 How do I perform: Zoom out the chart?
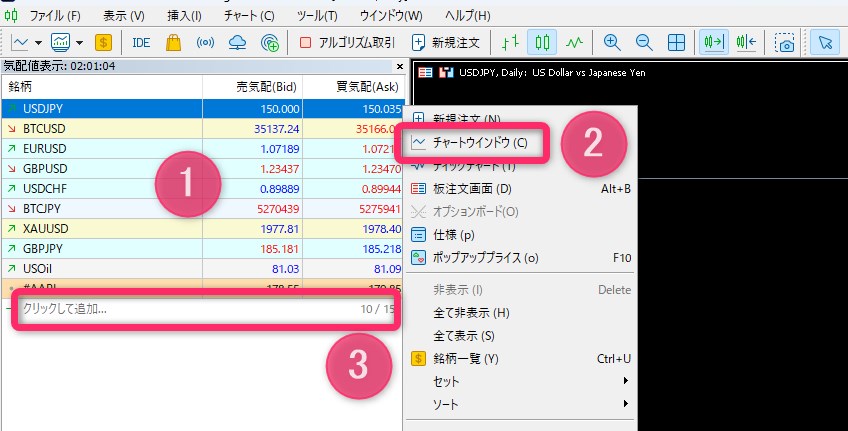coord(644,42)
